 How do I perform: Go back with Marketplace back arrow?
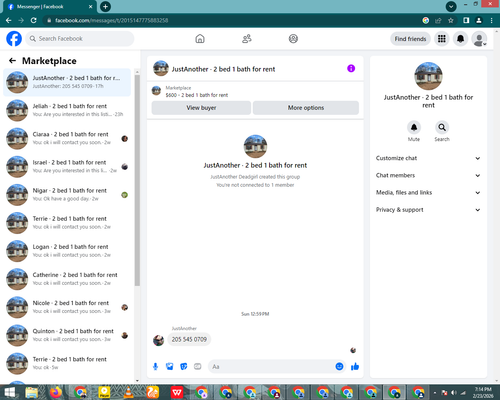12,61
